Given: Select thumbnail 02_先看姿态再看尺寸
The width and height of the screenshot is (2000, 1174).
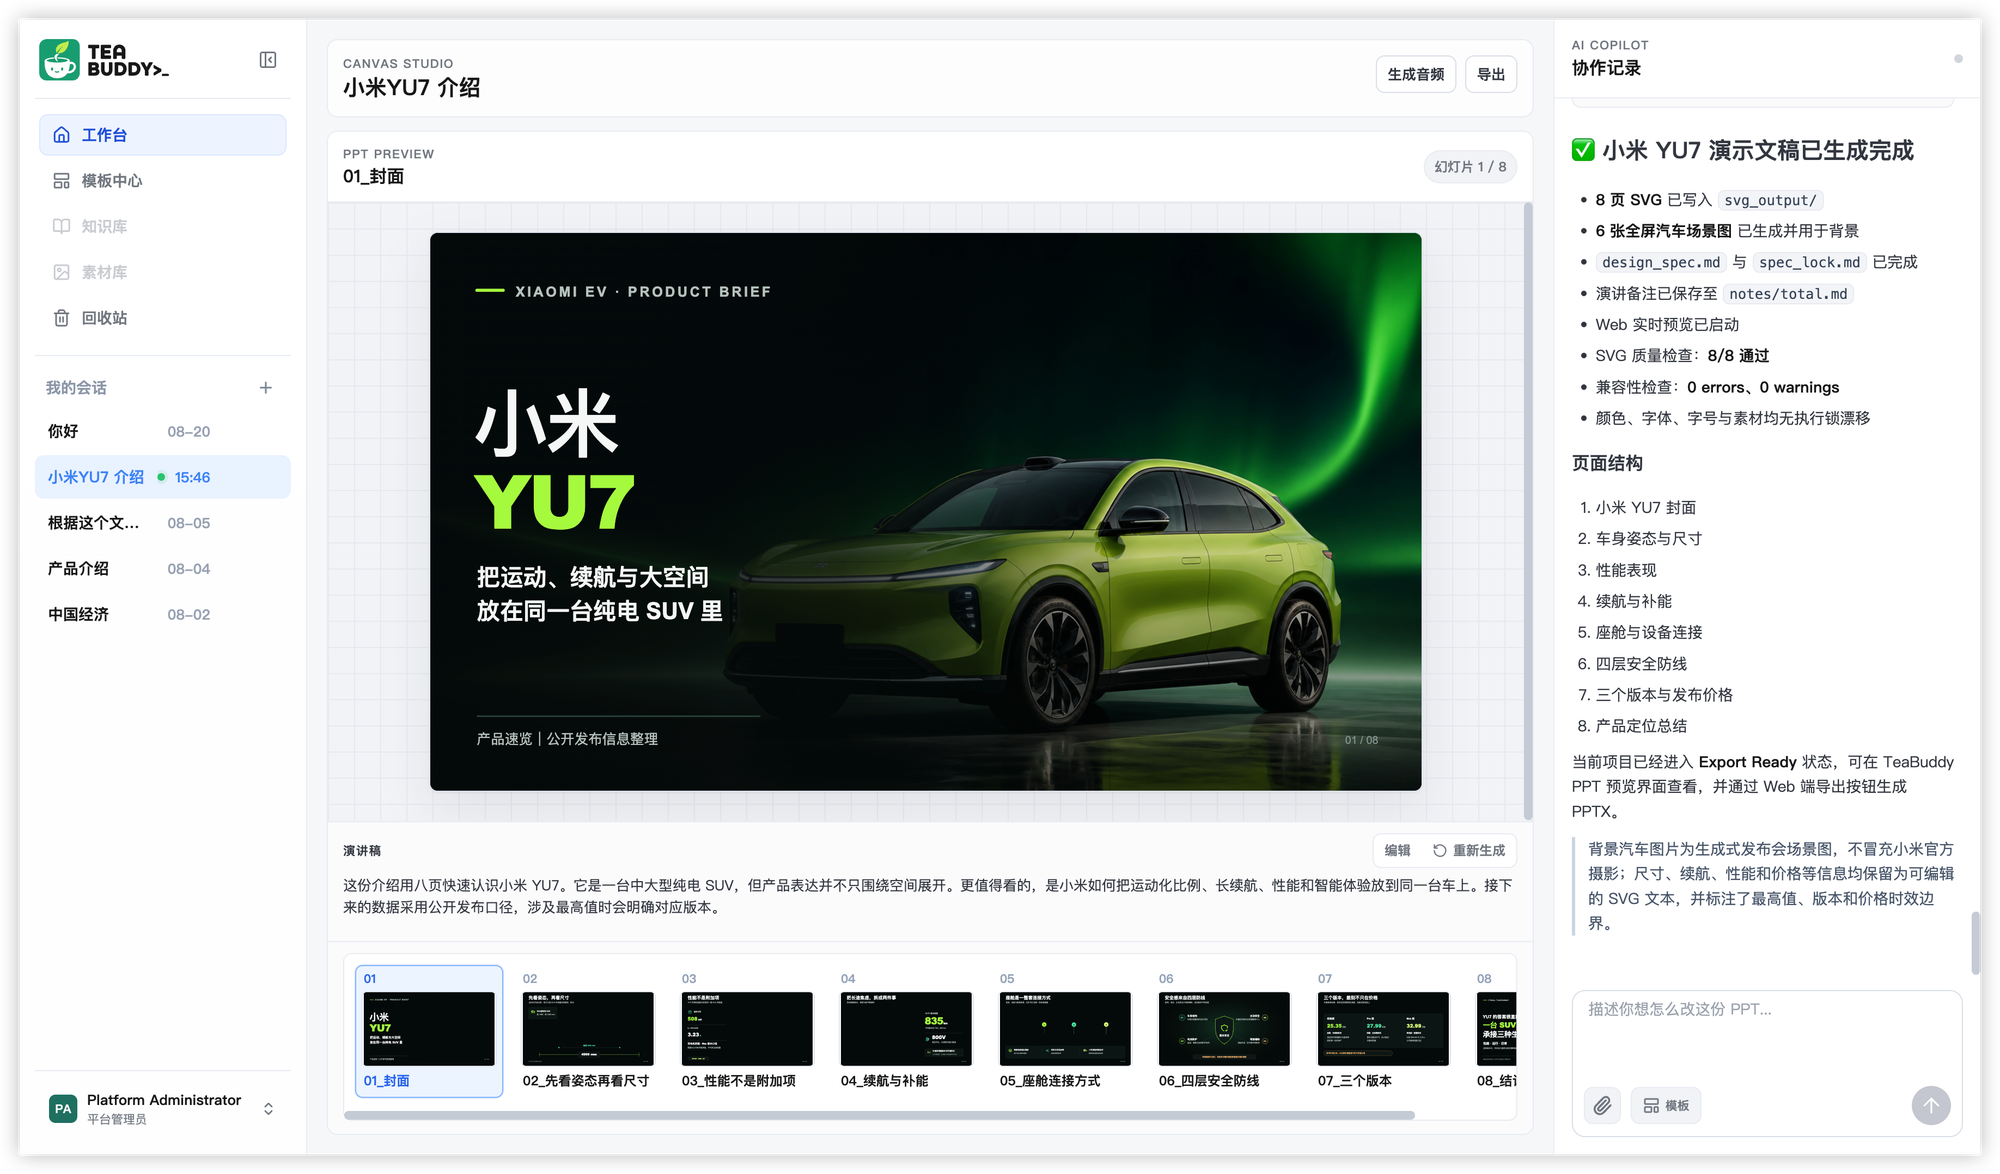Looking at the screenshot, I should coord(588,1031).
